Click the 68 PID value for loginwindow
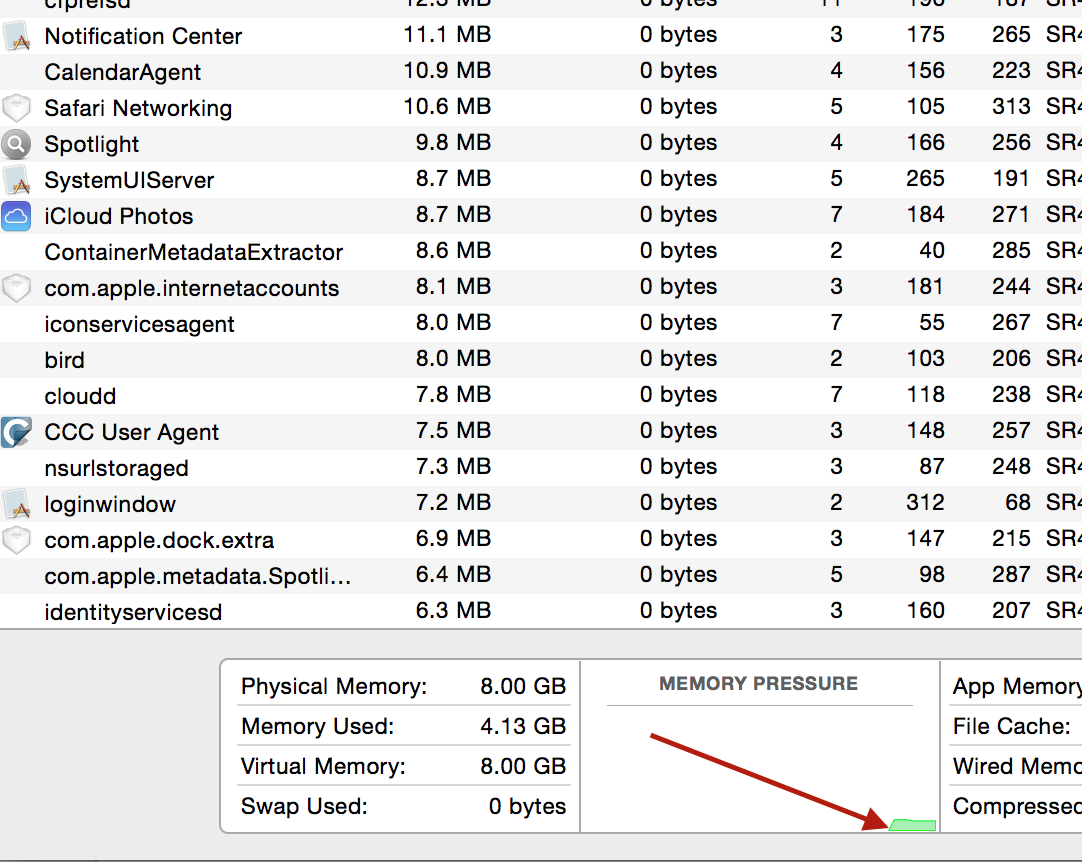This screenshot has height=862, width=1082. (x=1018, y=502)
